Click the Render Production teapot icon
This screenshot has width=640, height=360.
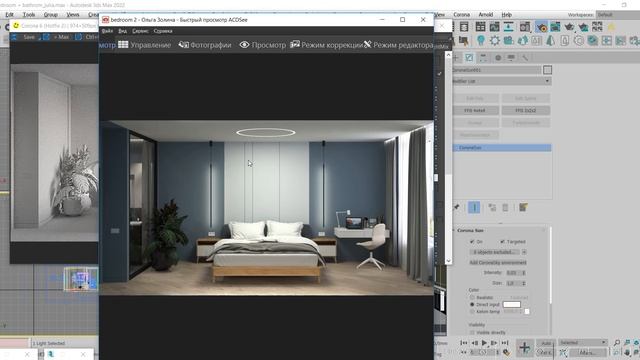569,27
